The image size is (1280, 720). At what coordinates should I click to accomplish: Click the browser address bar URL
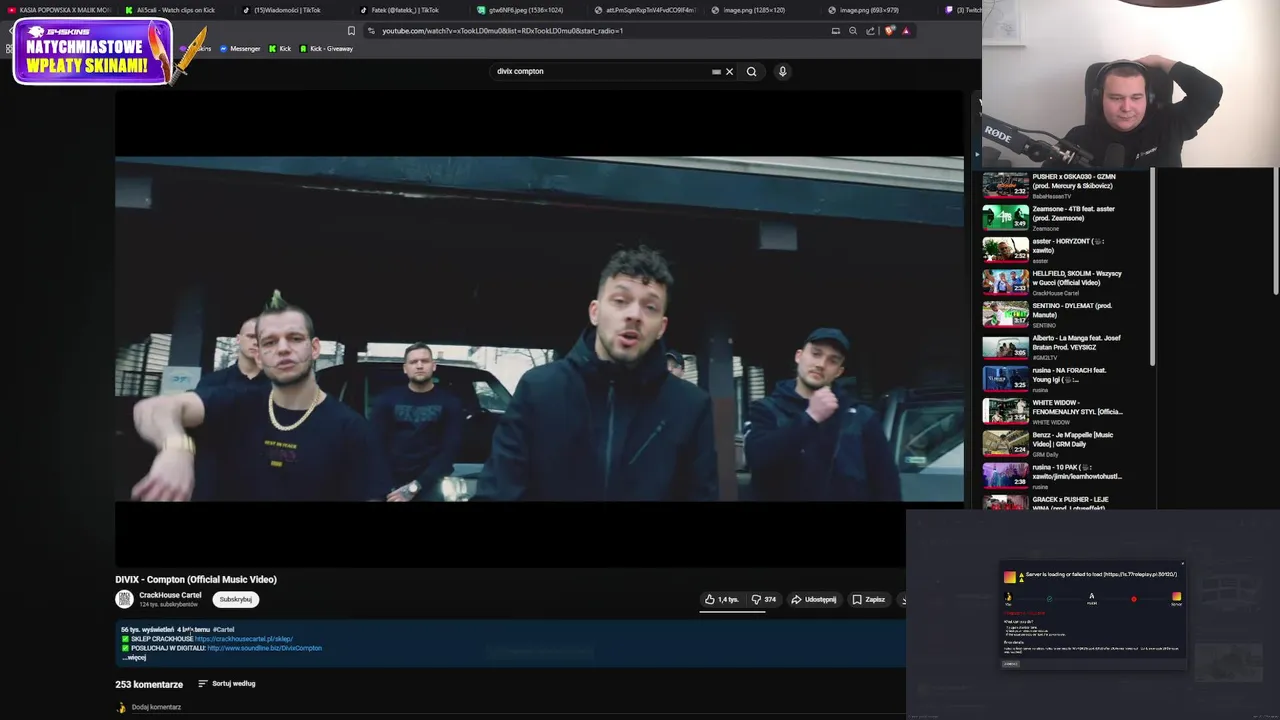[502, 31]
